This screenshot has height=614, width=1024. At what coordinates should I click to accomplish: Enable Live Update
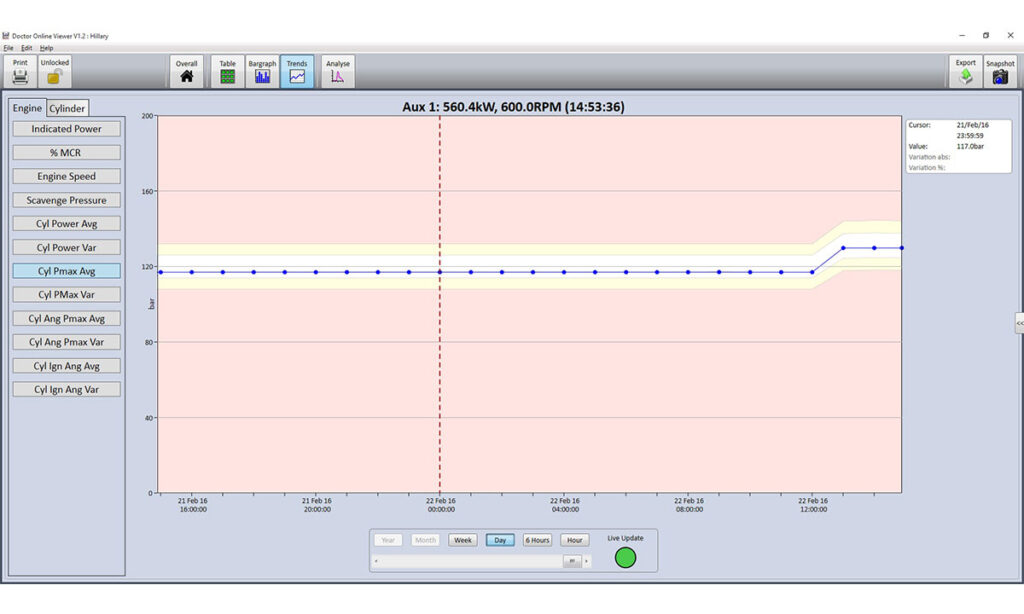(x=624, y=557)
